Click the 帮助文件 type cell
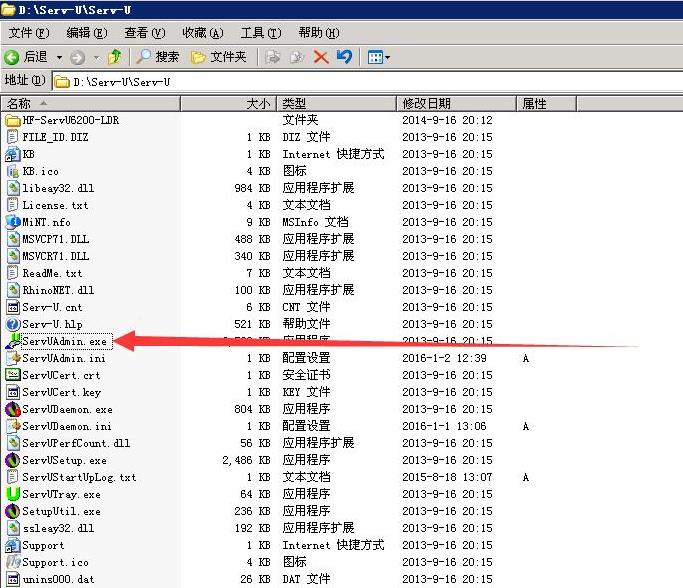The height and width of the screenshot is (588, 683). click(306, 324)
